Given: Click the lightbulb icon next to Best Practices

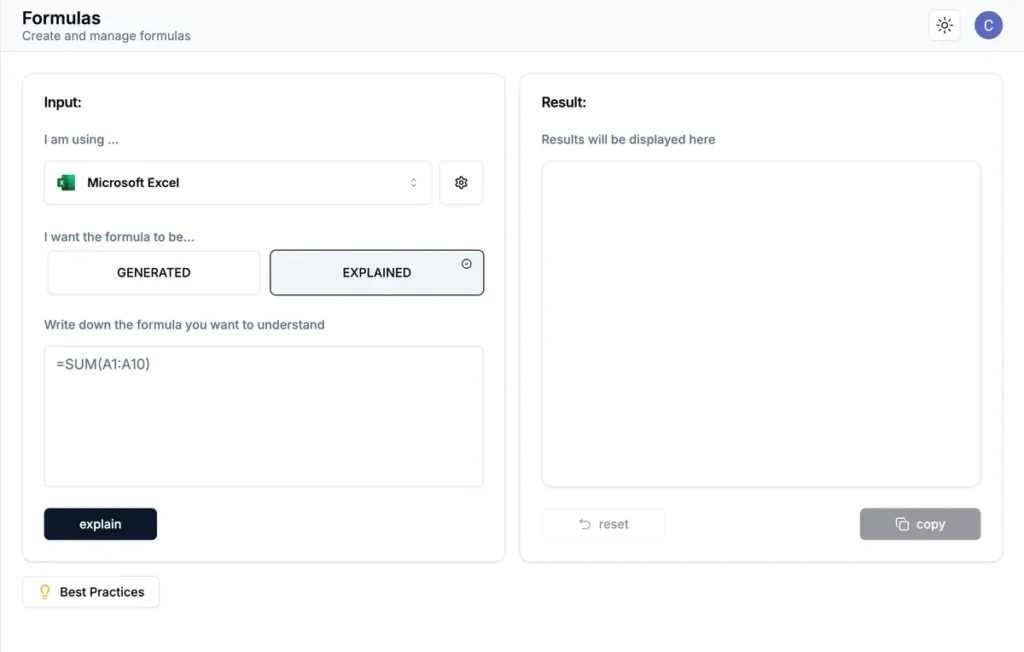Looking at the screenshot, I should tap(44, 592).
